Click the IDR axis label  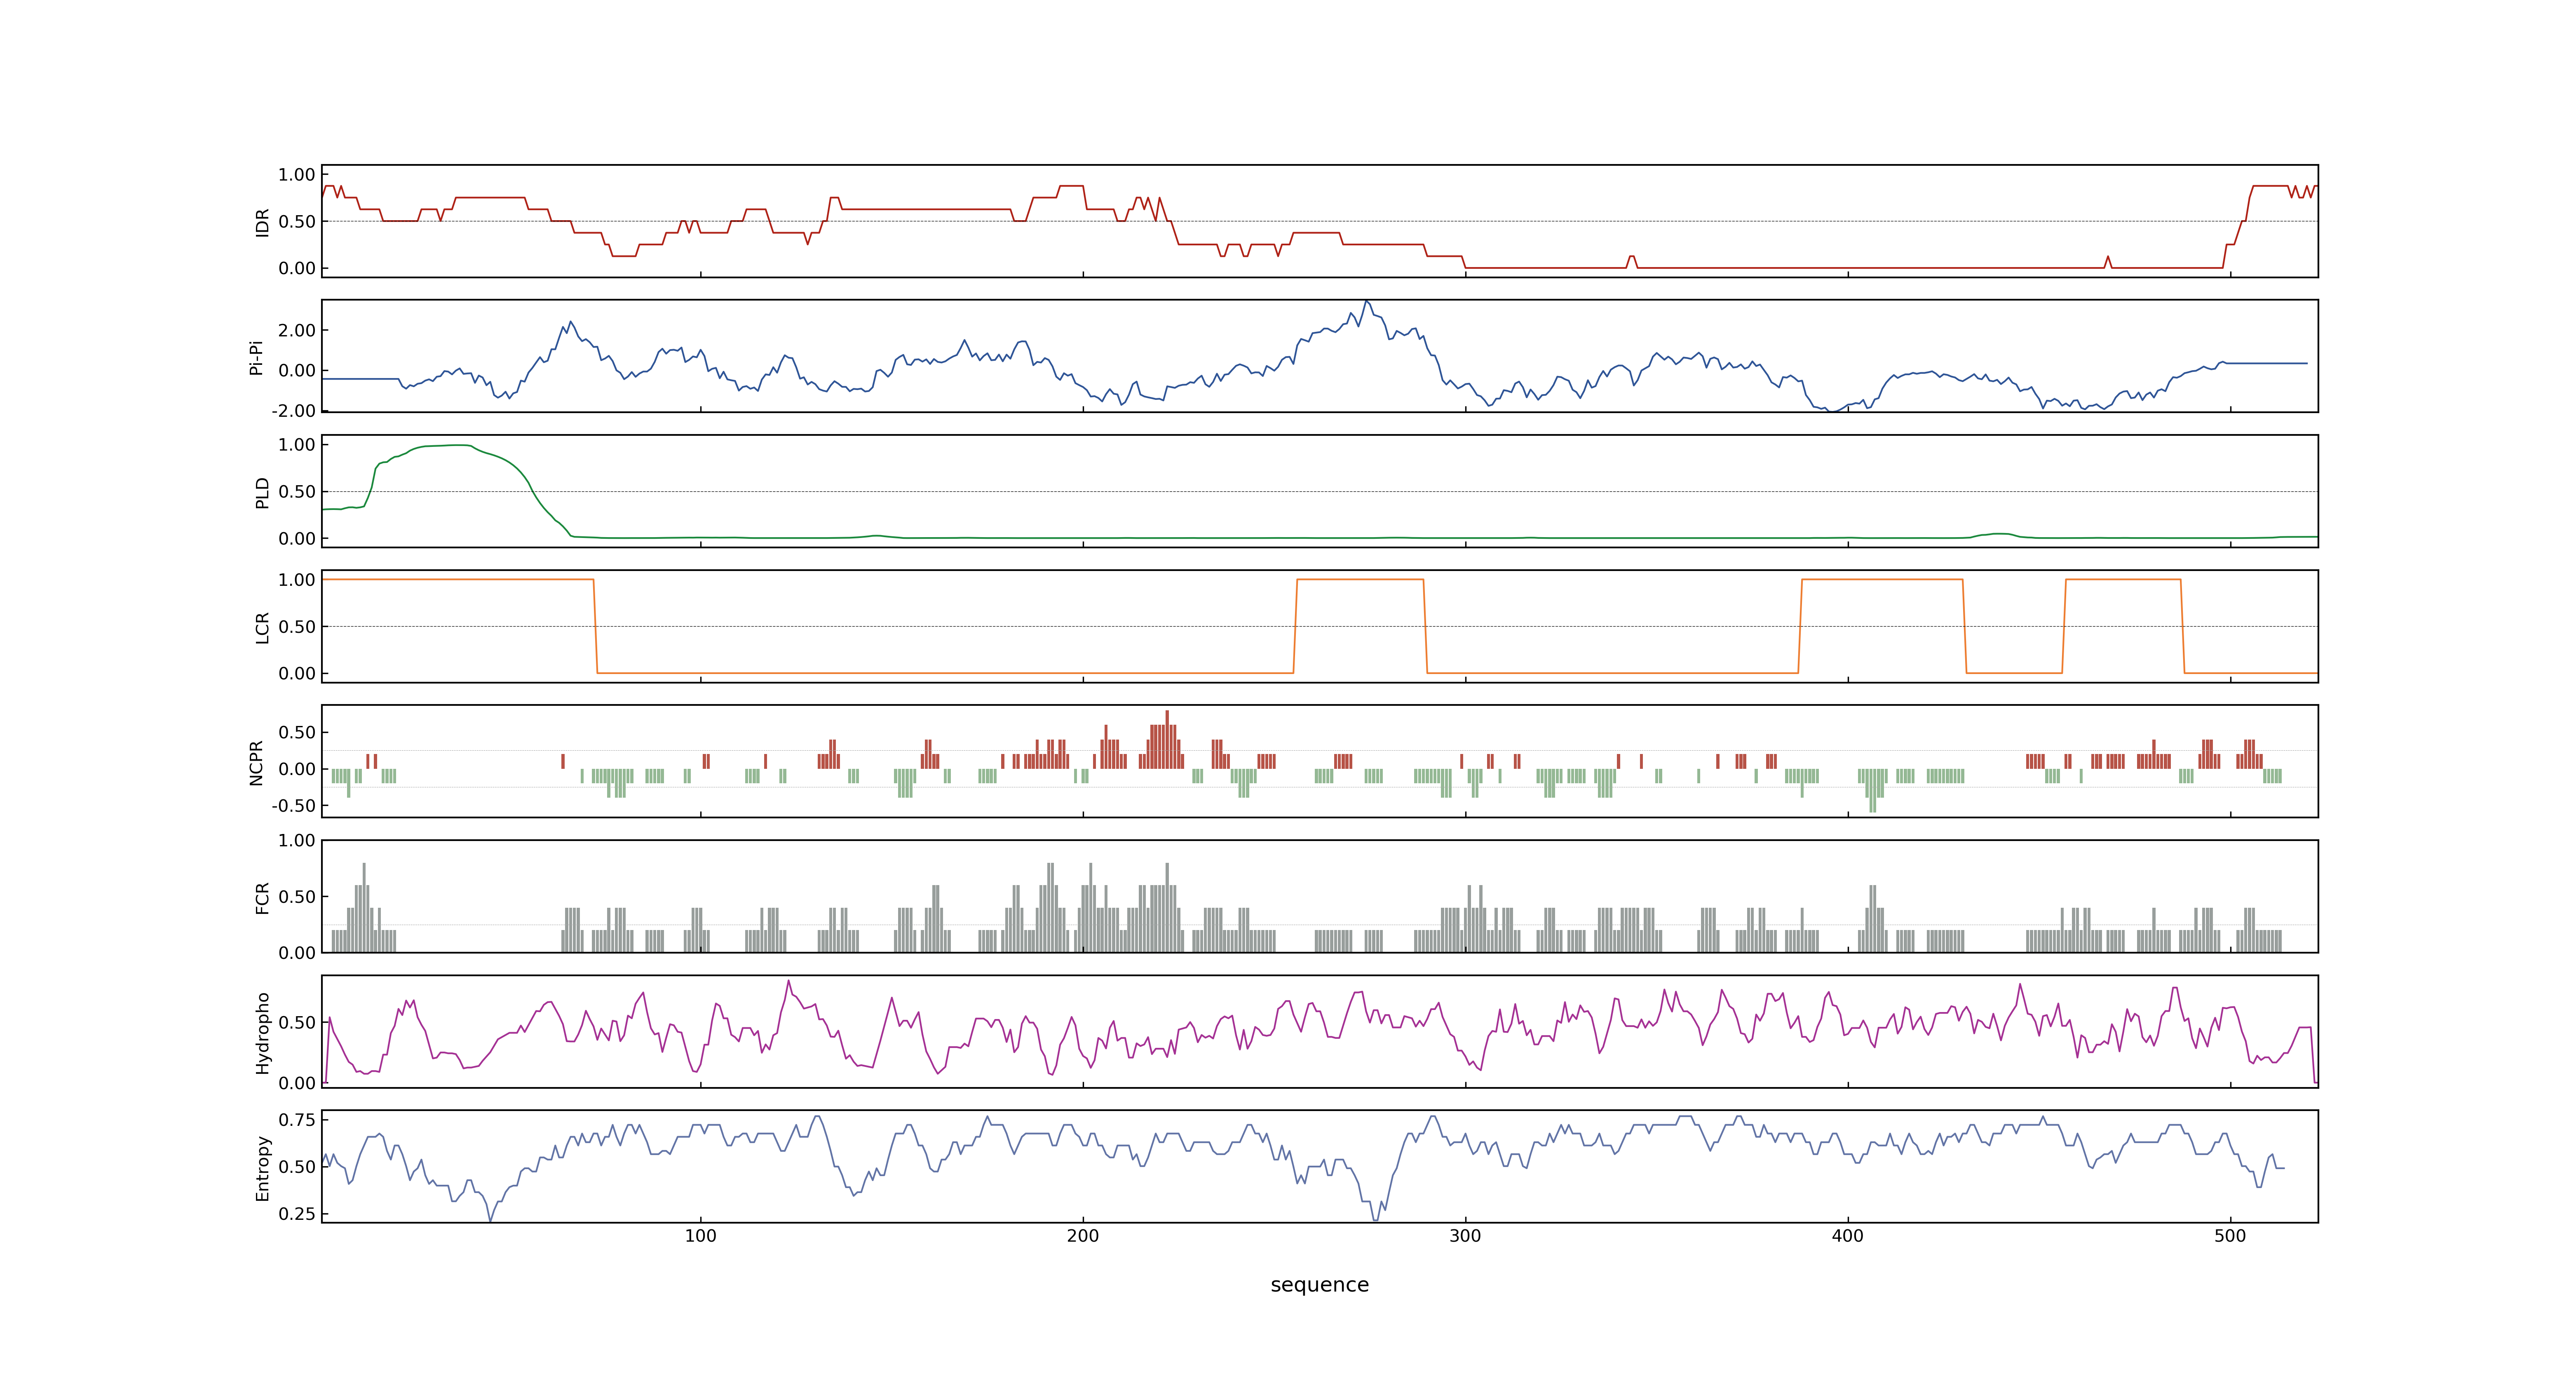[262, 222]
